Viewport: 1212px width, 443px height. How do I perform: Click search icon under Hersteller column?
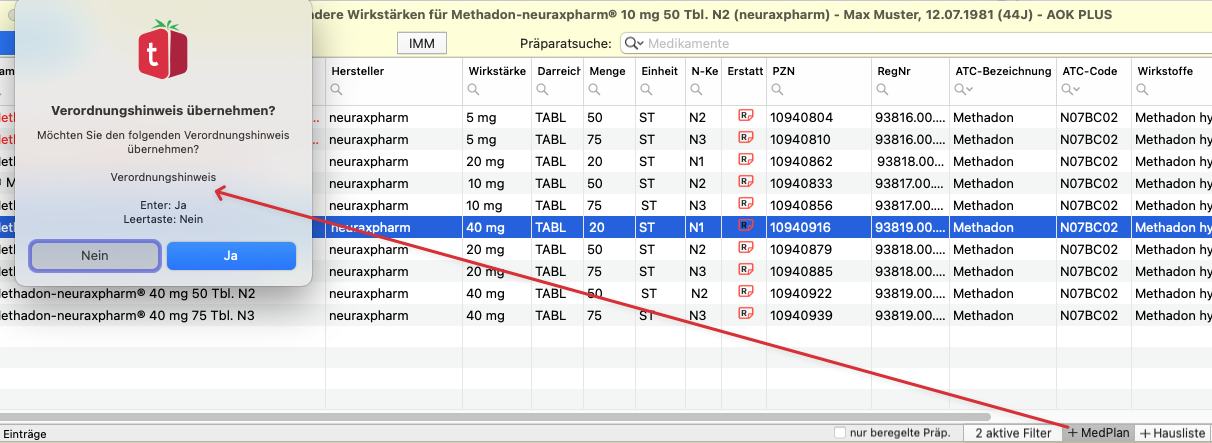pyautogui.click(x=337, y=90)
